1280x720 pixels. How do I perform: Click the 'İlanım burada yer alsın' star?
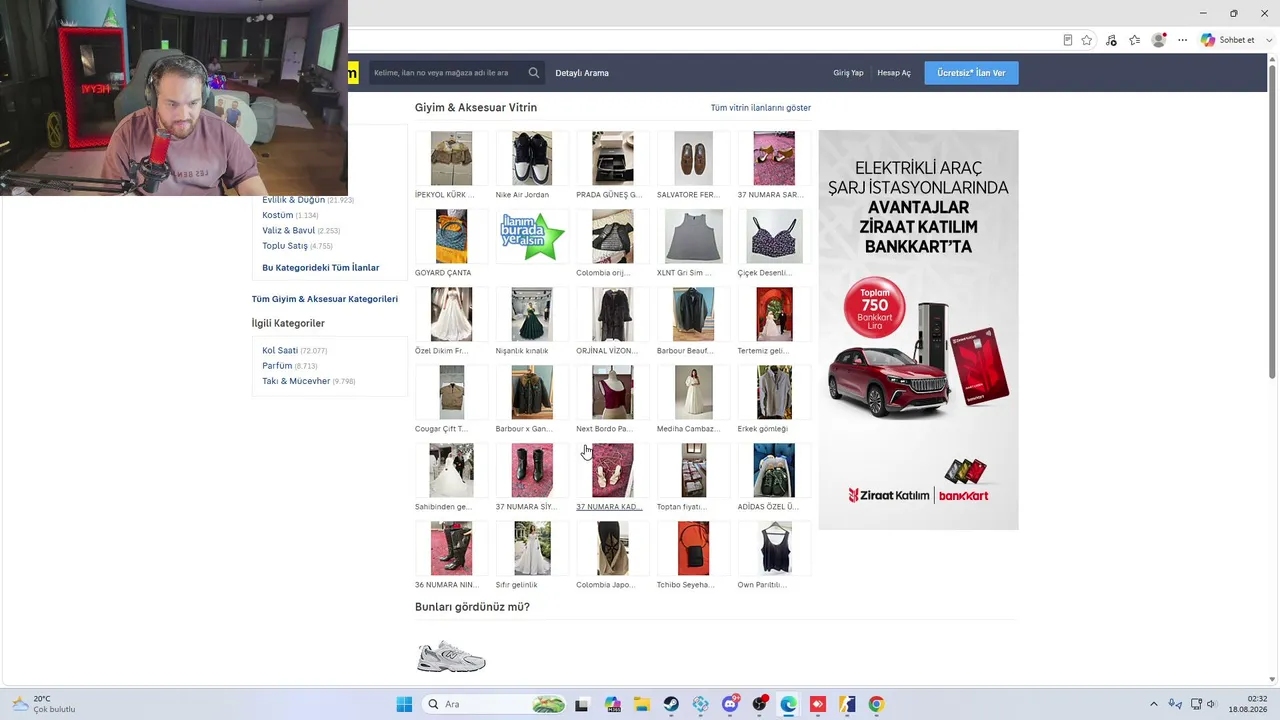(x=532, y=236)
